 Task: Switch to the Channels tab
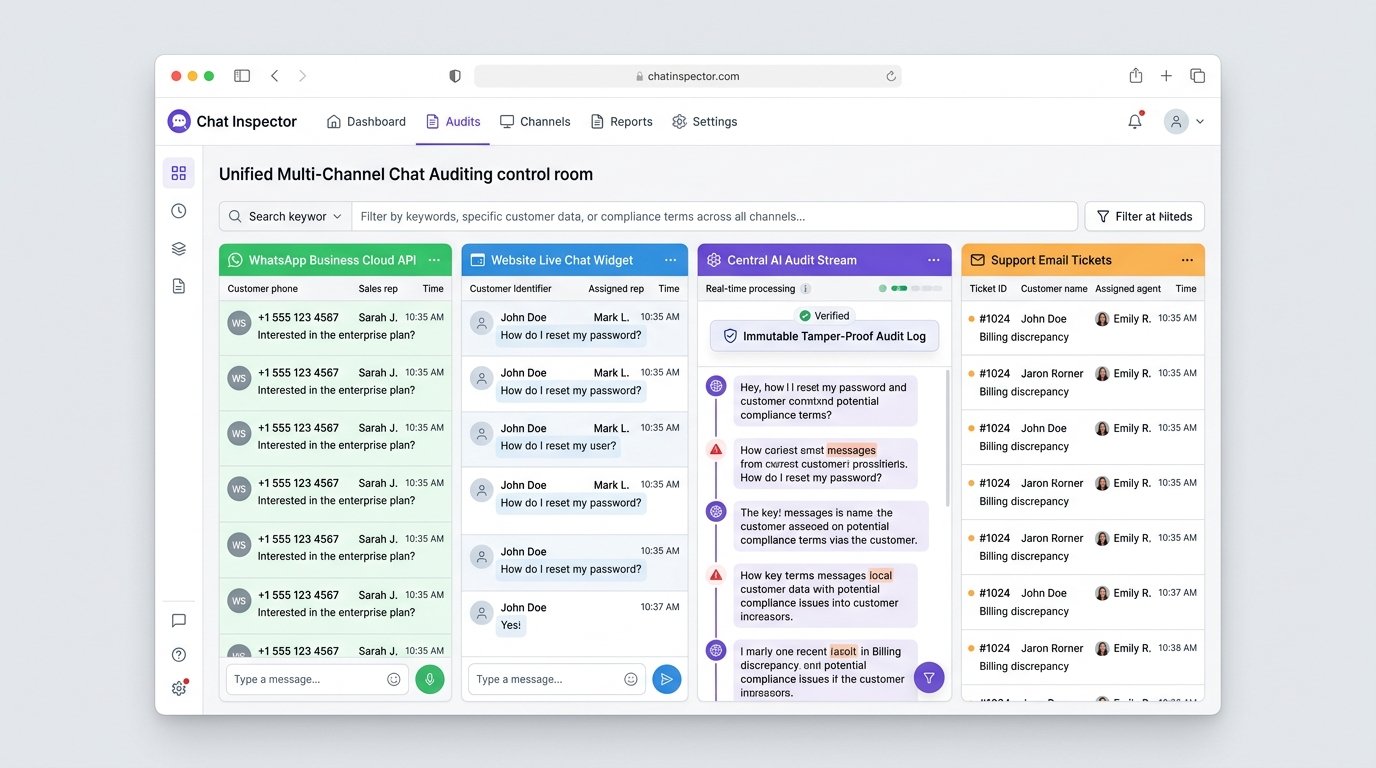point(535,121)
